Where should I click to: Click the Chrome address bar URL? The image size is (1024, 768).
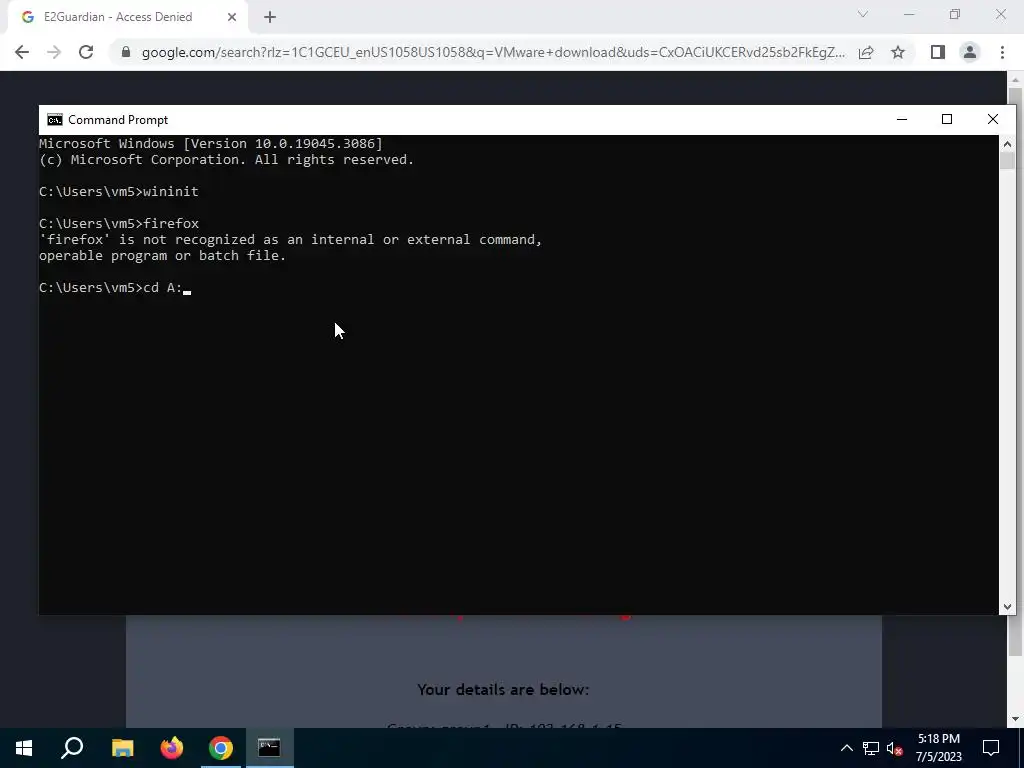[493, 52]
